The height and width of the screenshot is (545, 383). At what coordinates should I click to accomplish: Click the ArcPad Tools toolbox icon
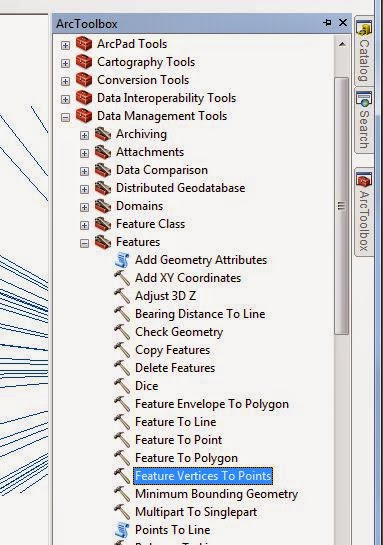(84, 44)
